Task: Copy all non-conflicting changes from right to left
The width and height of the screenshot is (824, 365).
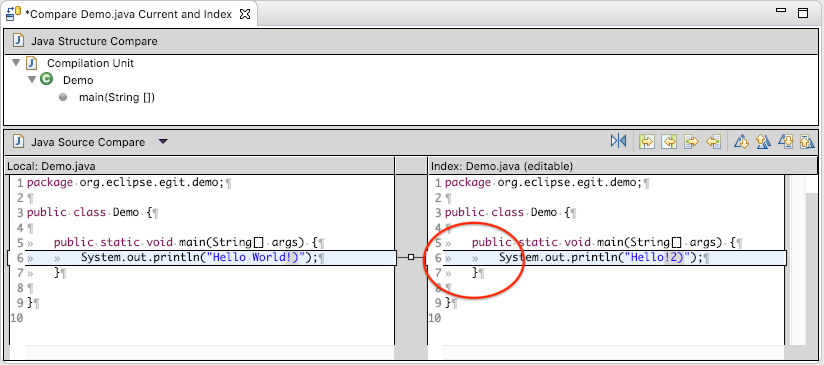Action: 668,141
